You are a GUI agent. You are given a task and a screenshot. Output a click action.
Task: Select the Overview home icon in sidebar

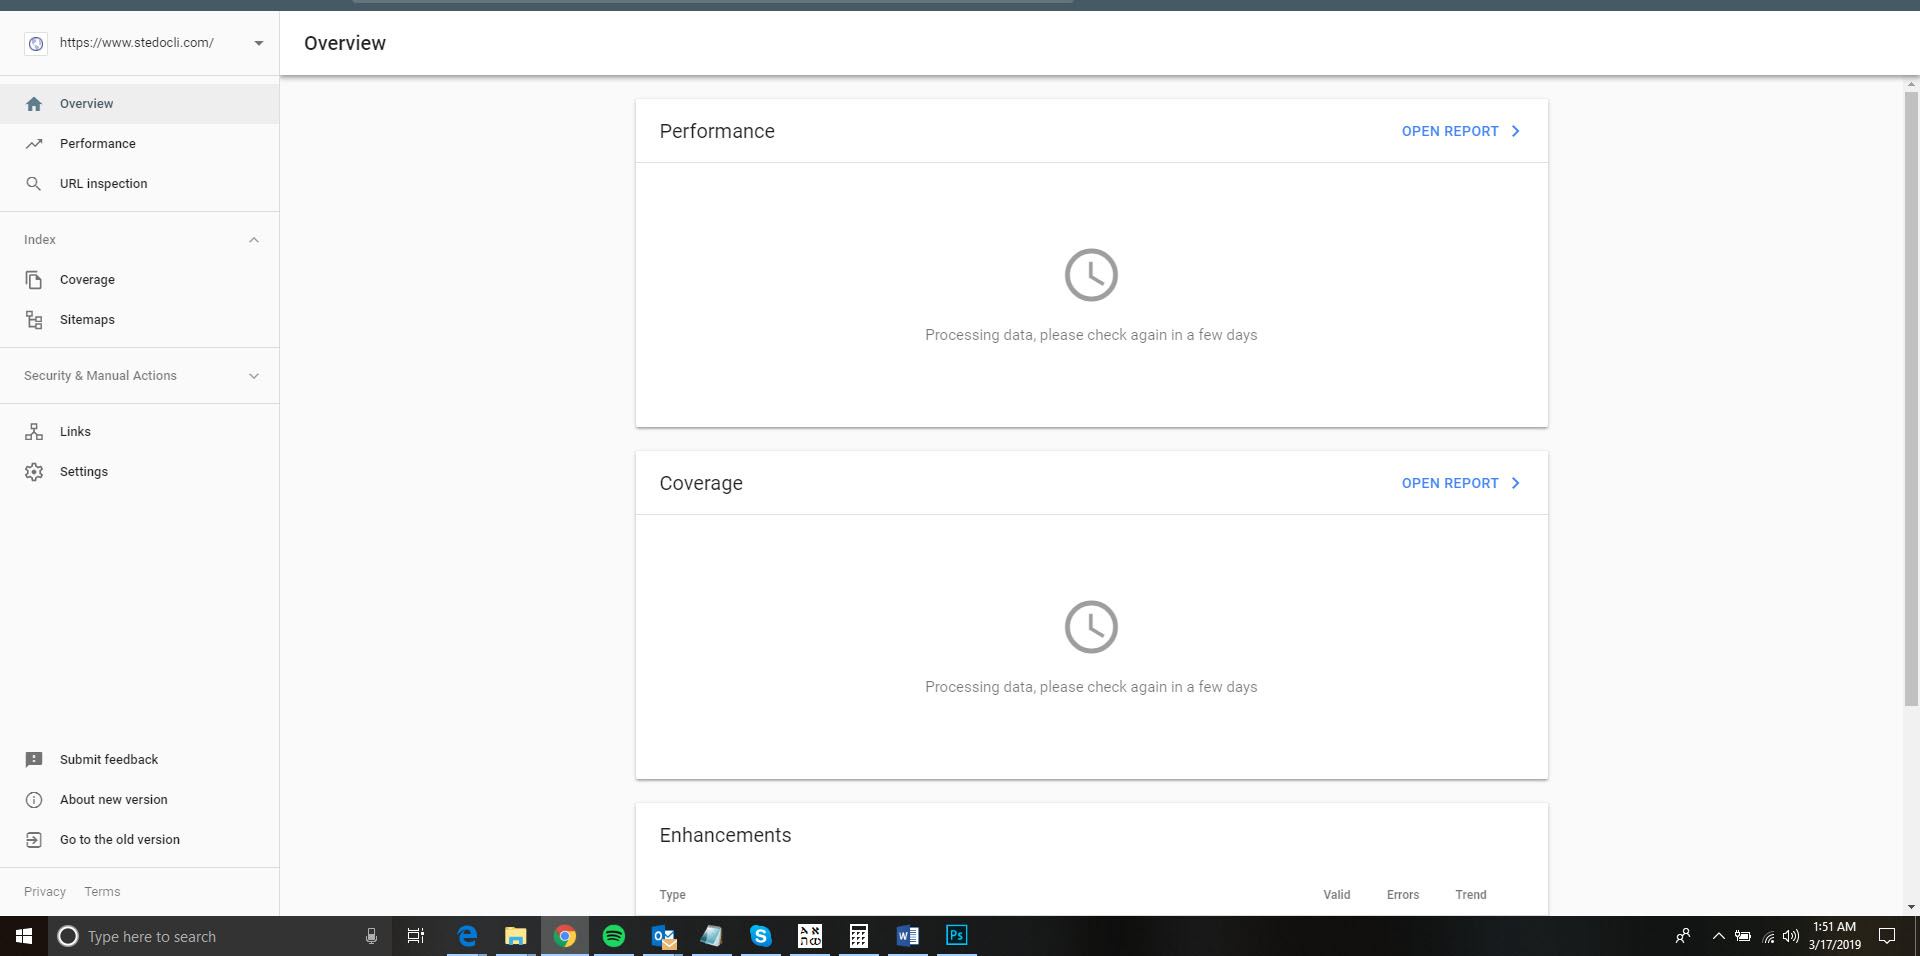(x=34, y=103)
